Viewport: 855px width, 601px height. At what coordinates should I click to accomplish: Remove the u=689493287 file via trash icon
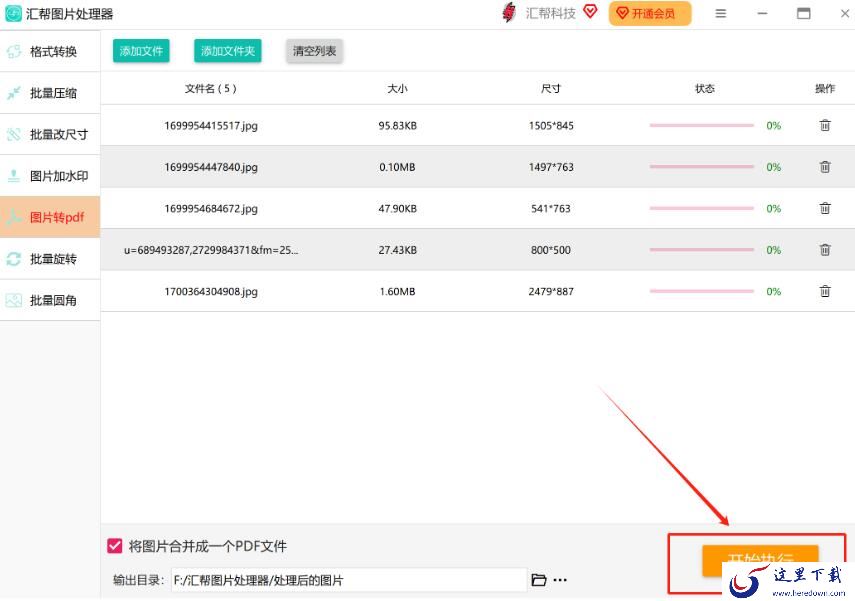825,250
